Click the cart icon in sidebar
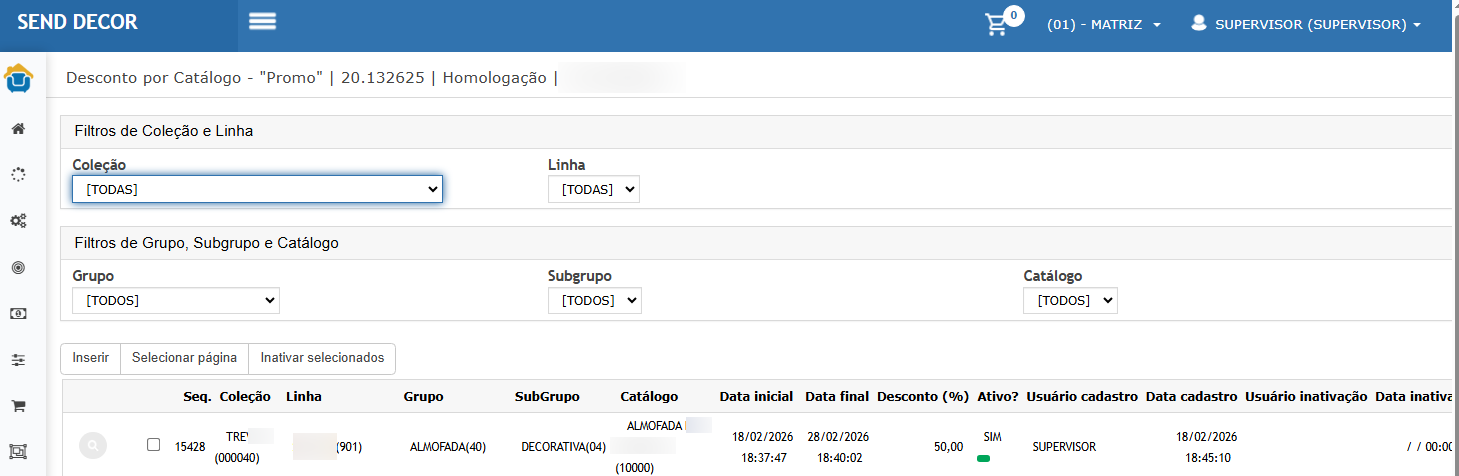Viewport: 1459px width, 476px height. (18, 405)
